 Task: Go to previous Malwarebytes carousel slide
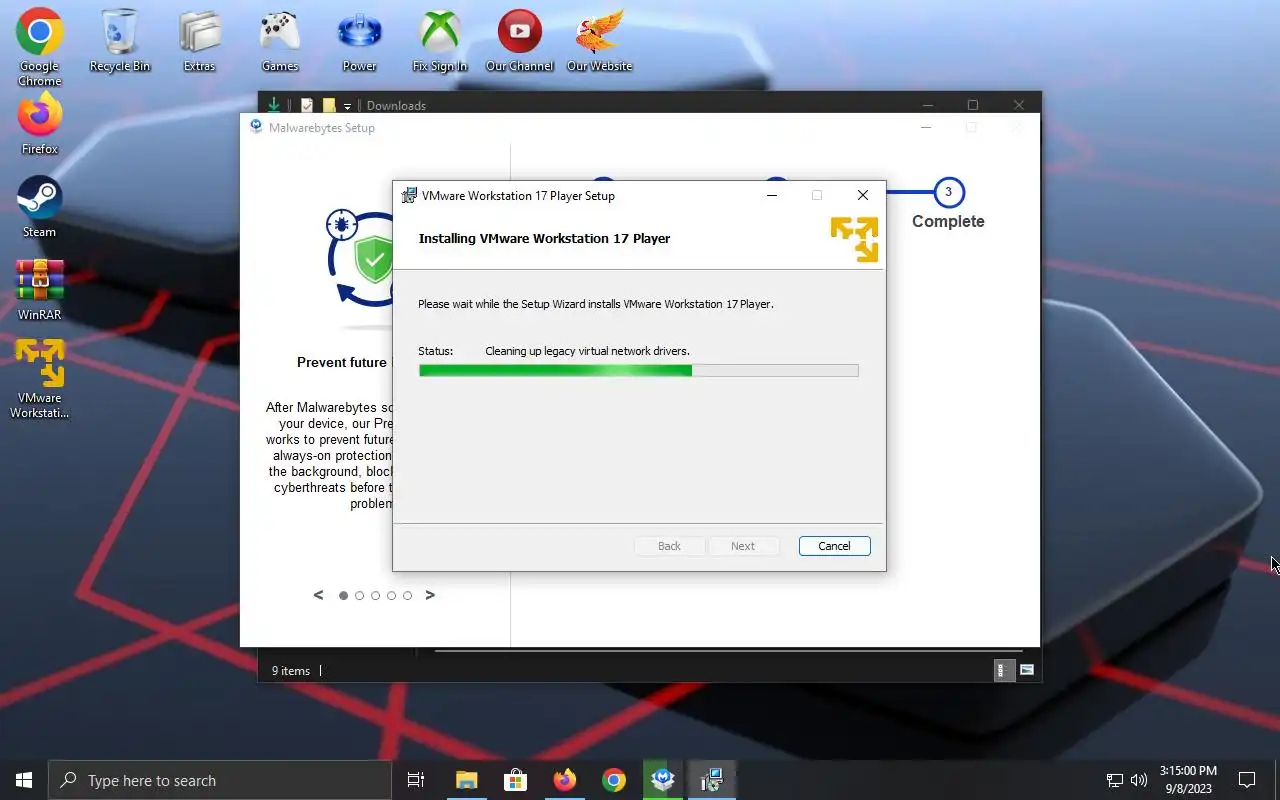tap(318, 595)
